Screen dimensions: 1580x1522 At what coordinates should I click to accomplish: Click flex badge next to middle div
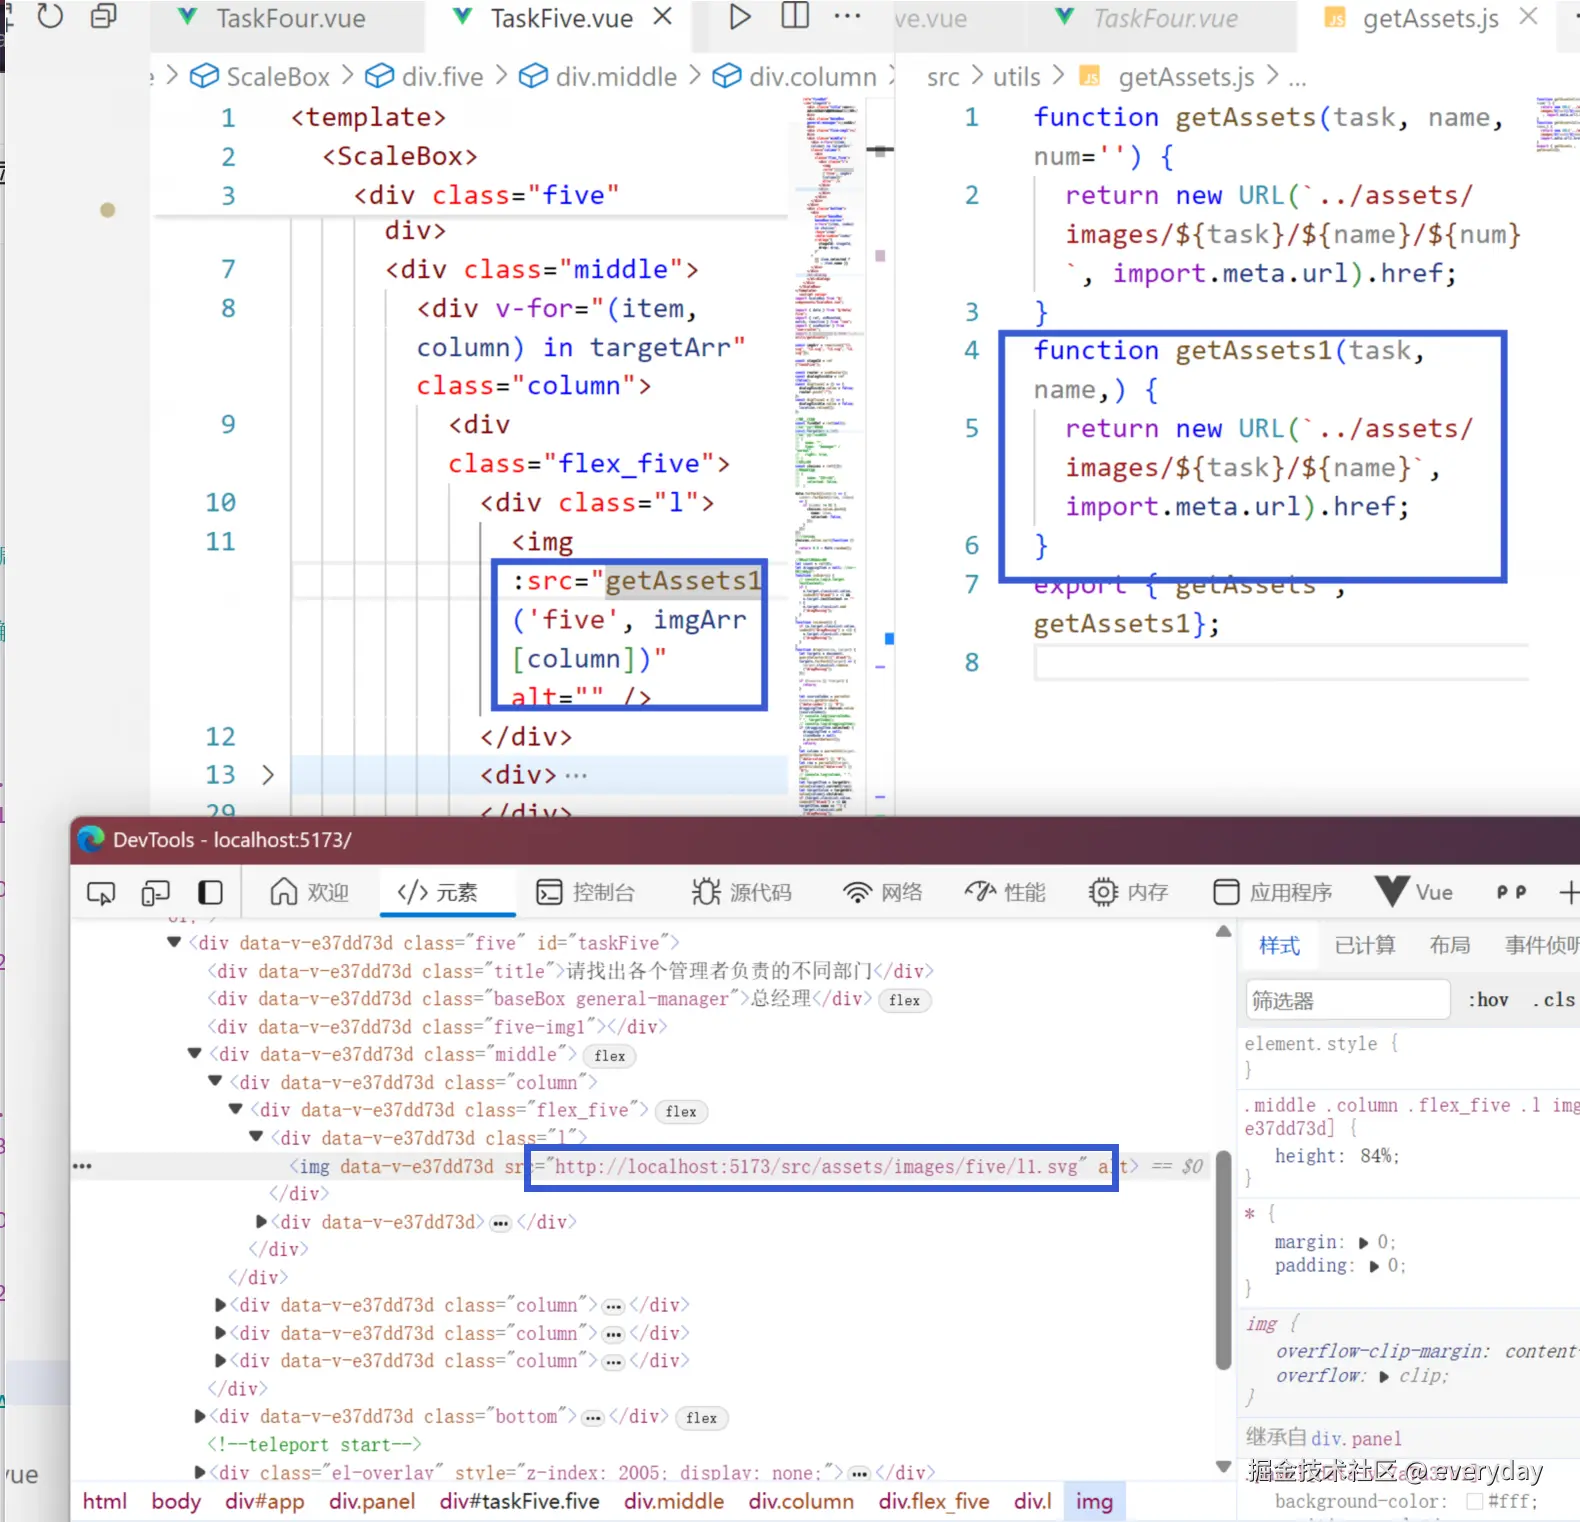pyautogui.click(x=610, y=1056)
